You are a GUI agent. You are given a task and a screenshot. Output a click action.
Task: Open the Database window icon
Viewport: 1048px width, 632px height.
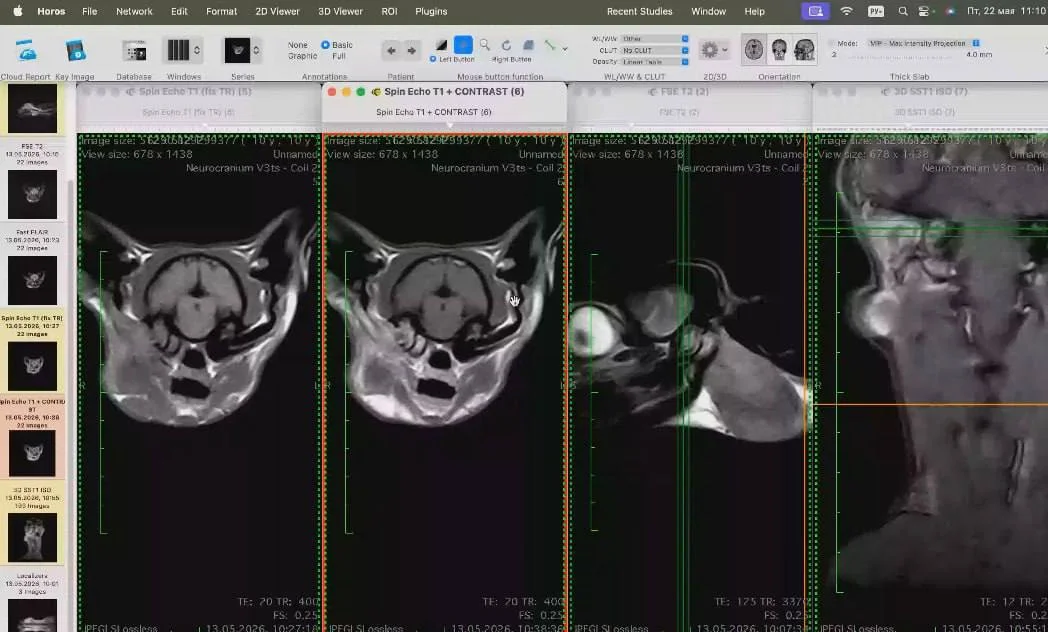[x=134, y=51]
